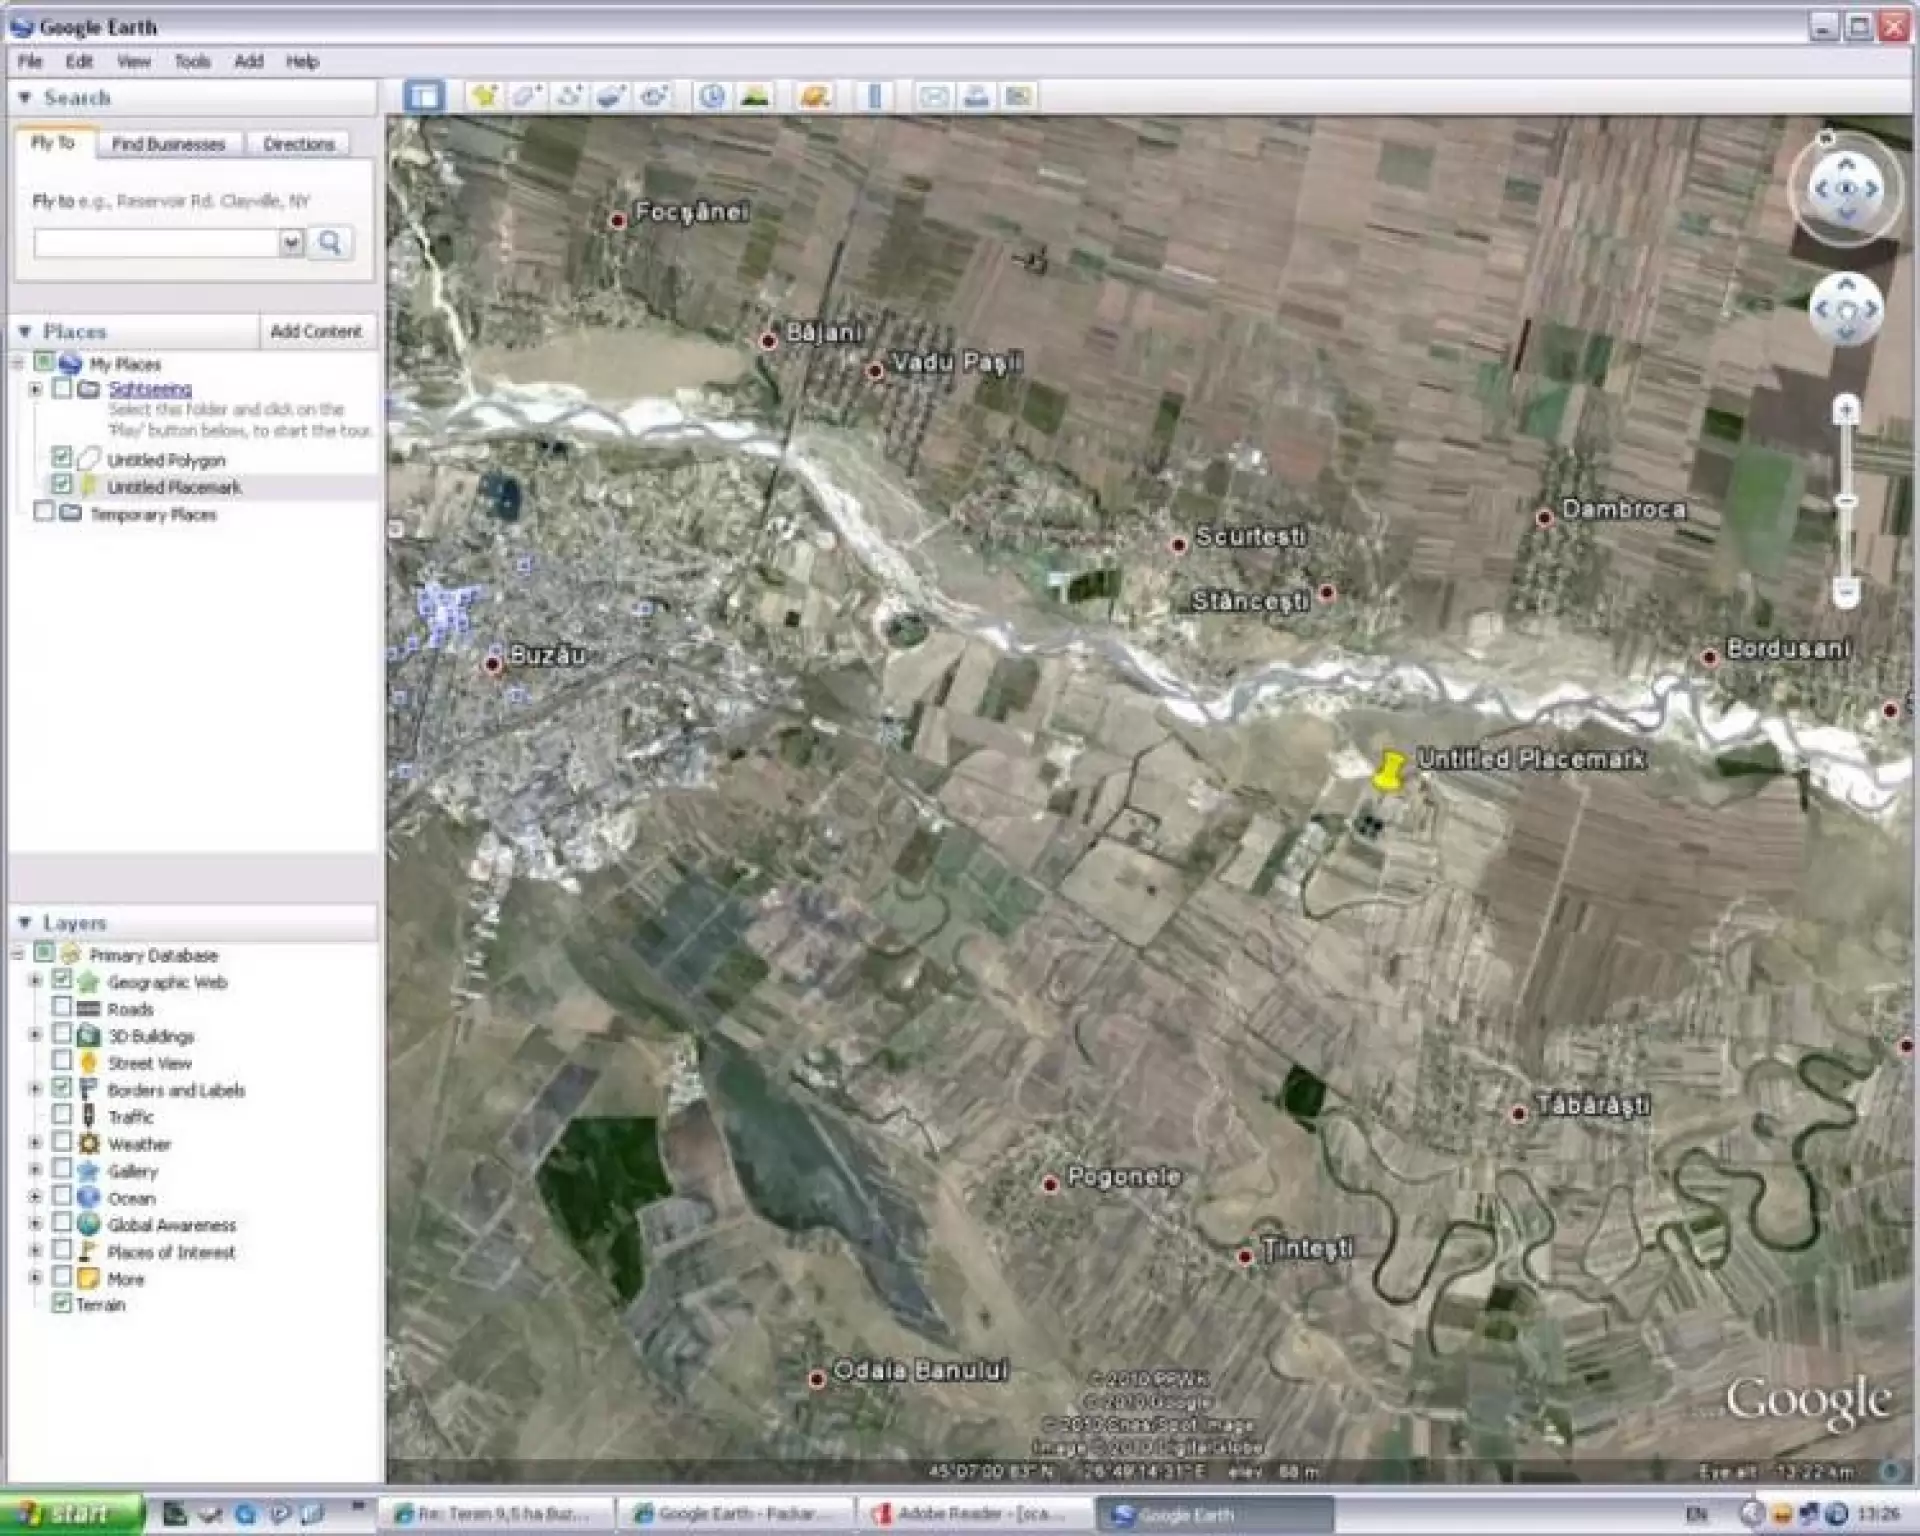Open the Fly To history dropdown arrow
This screenshot has height=1536, width=1920.
click(291, 243)
